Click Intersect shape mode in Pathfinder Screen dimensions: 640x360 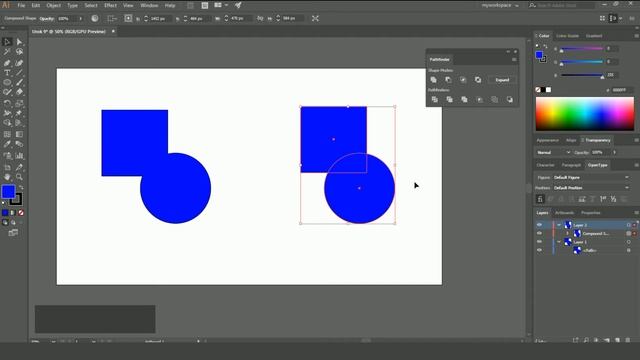pyautogui.click(x=463, y=80)
